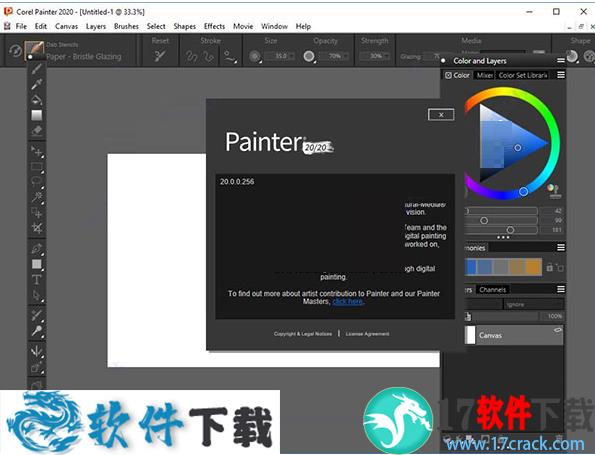Select the Rectangular Shape tool
Image resolution: width=595 pixels, height=455 pixels.
(36, 264)
